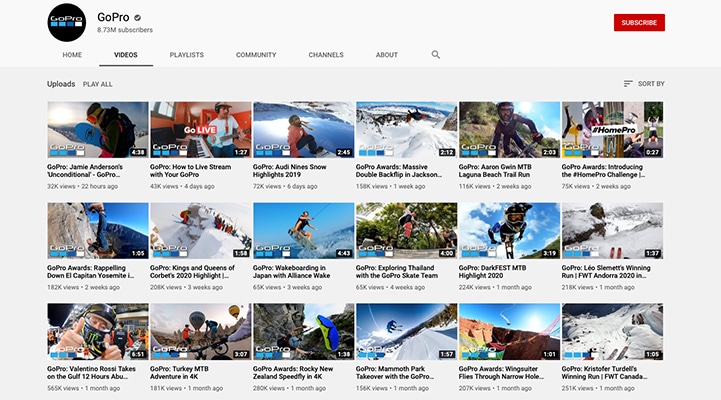Click the search magnifier icon in channel tabs

point(436,55)
